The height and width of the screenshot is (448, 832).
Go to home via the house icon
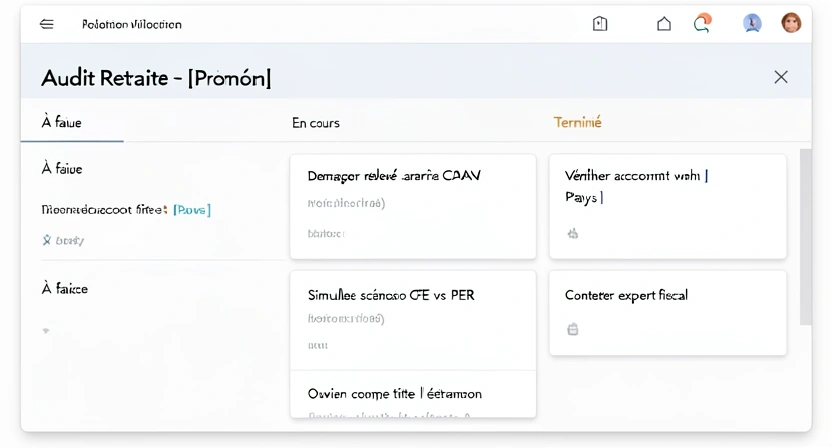[x=664, y=24]
